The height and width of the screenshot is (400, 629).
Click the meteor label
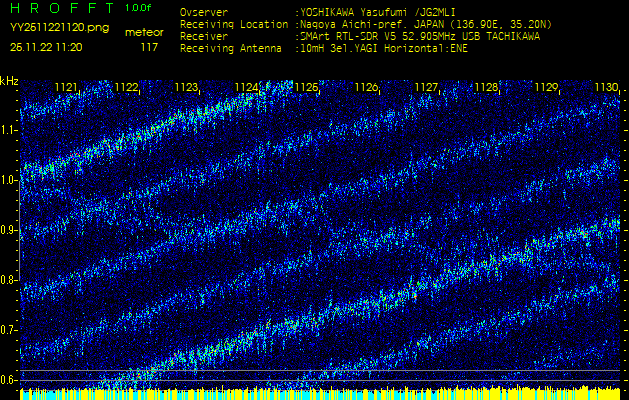click(x=144, y=33)
